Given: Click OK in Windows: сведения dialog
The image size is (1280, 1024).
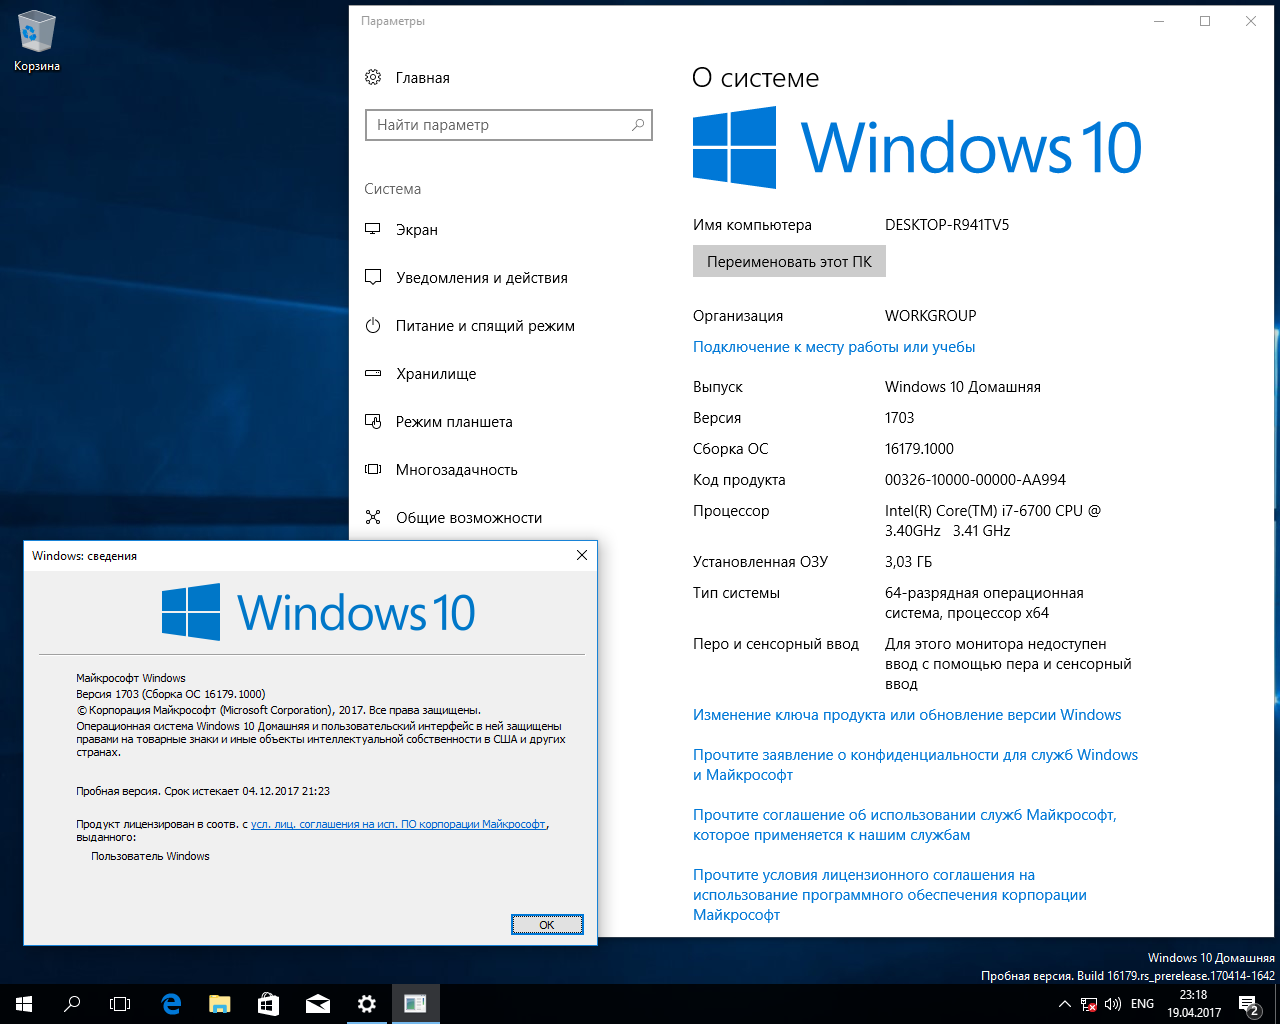Looking at the screenshot, I should (x=547, y=925).
